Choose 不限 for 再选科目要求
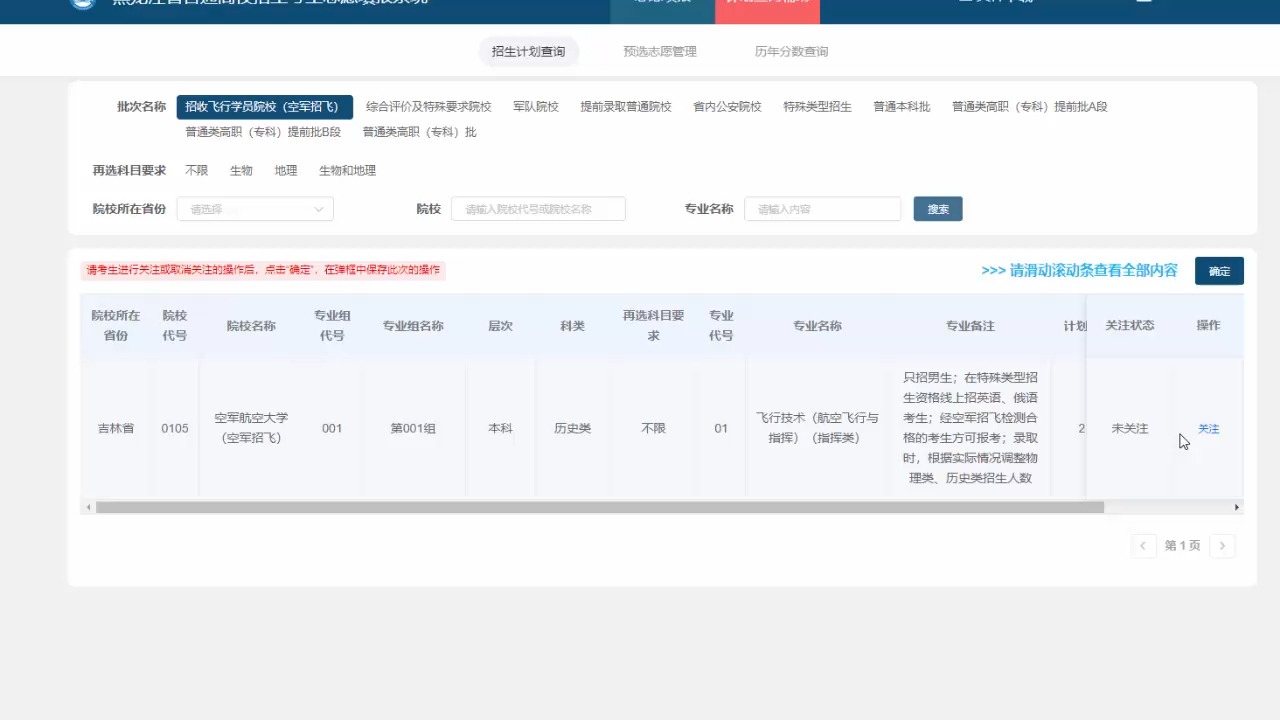The image size is (1280, 720). point(196,171)
